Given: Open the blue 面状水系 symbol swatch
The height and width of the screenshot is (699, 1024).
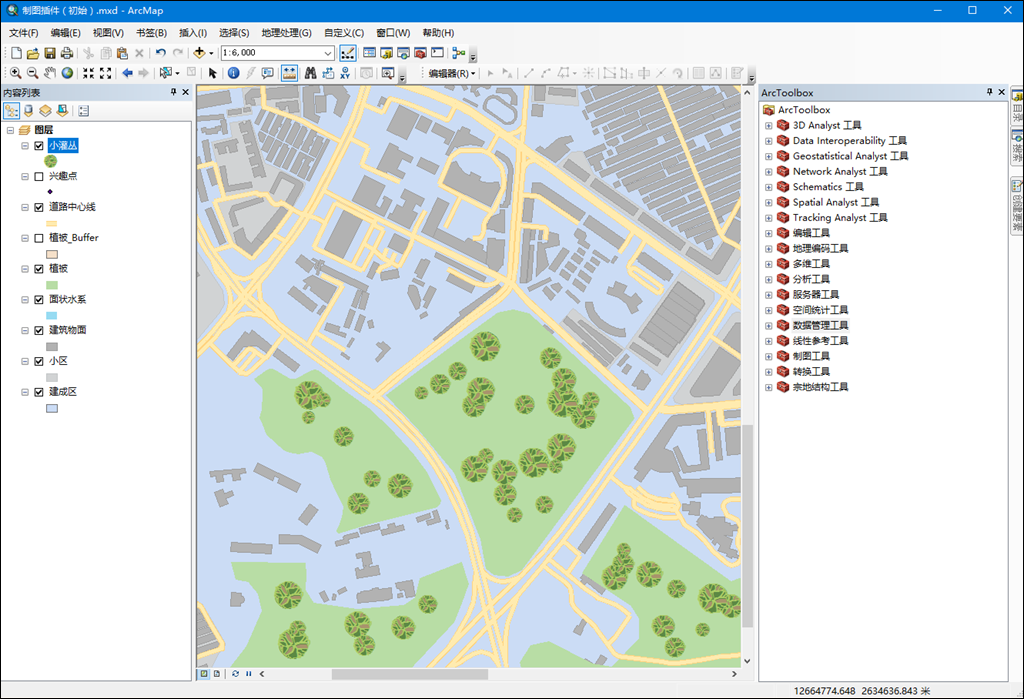Looking at the screenshot, I should [x=52, y=316].
